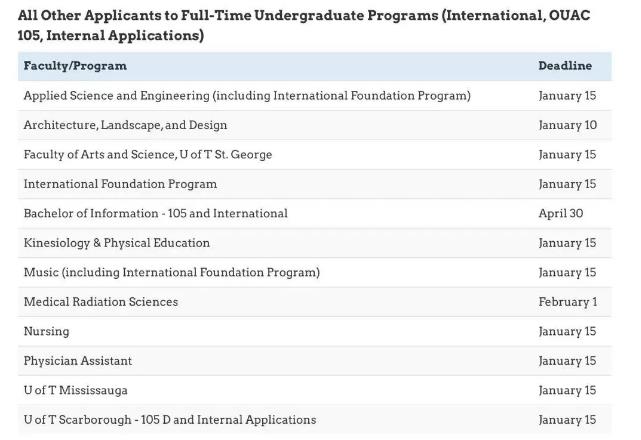The width and height of the screenshot is (641, 440).
Task: Click Medical Radiation Sciences program
Action: (101, 302)
